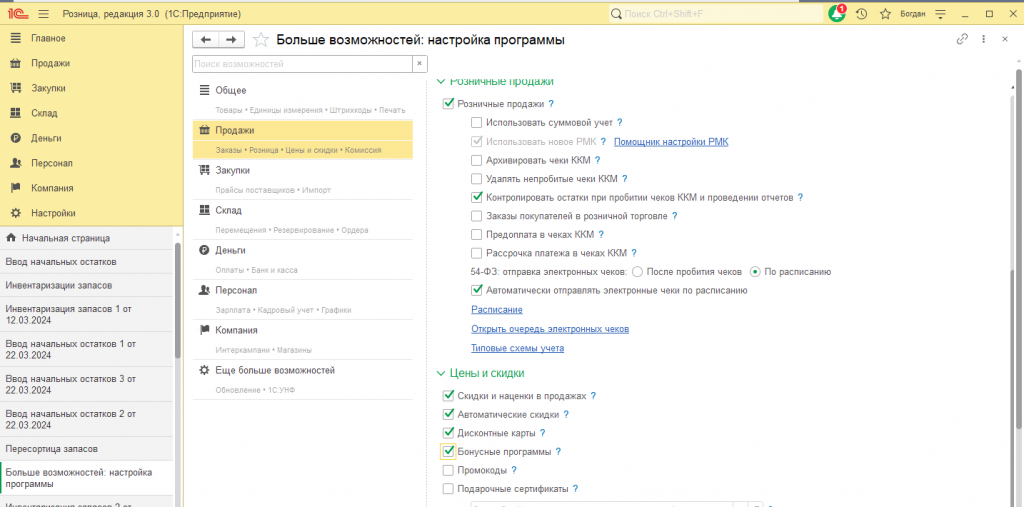This screenshot has width=1024, height=507.
Task: Collapse the Цены и скидки section
Action: [x=441, y=373]
